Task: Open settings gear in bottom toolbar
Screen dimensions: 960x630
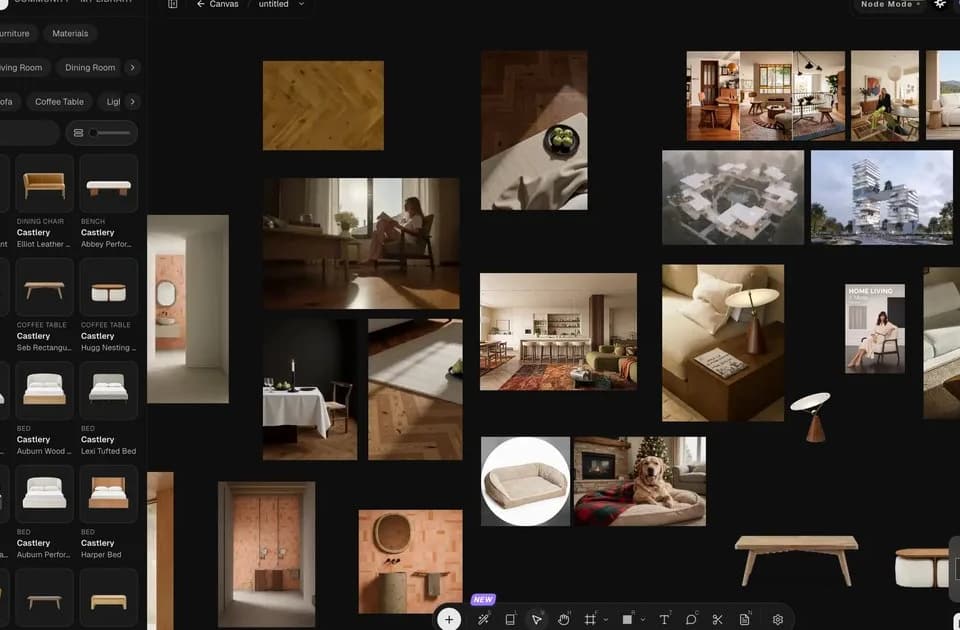Action: tap(778, 619)
